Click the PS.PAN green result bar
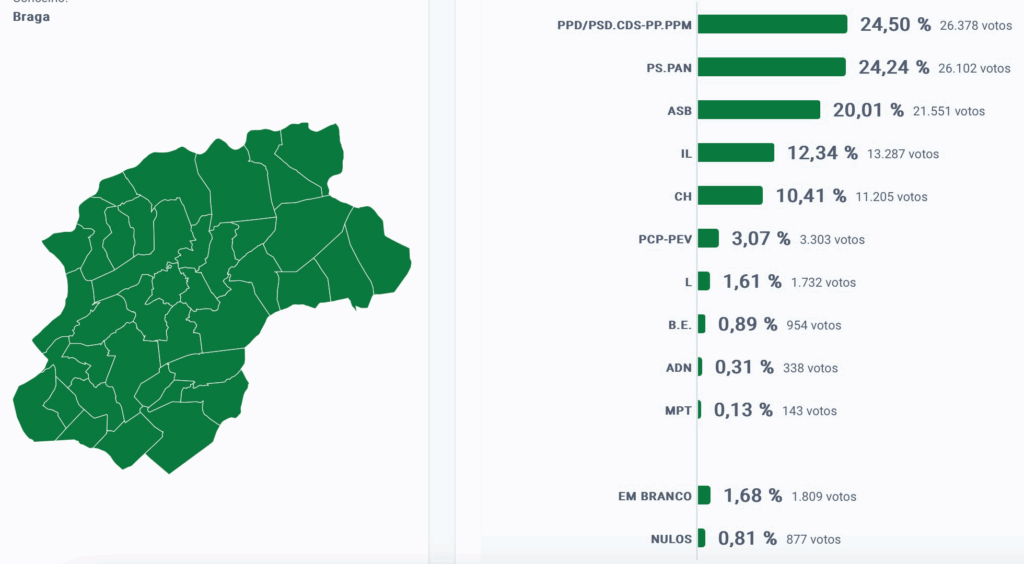The height and width of the screenshot is (564, 1024). [771, 67]
